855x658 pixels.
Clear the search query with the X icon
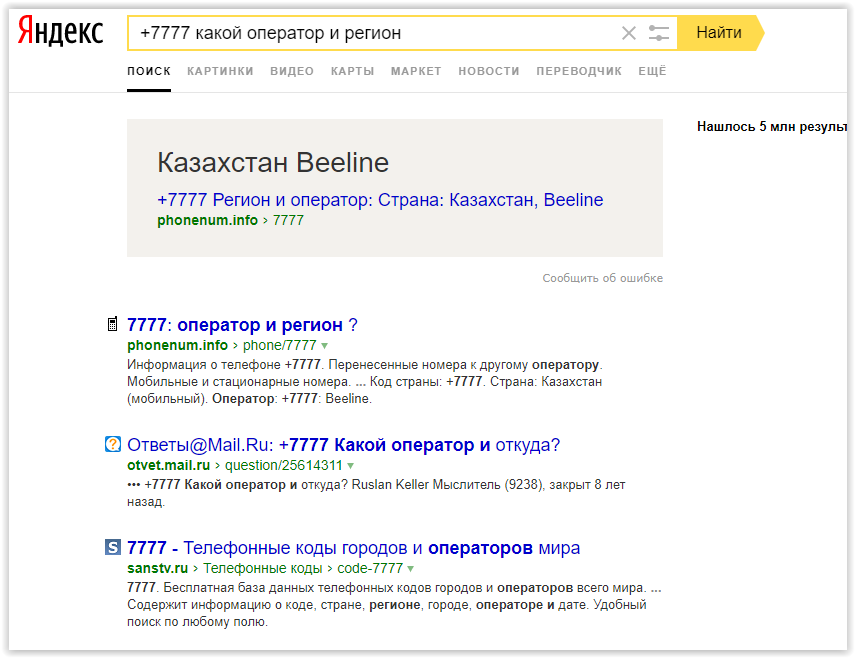(x=629, y=33)
